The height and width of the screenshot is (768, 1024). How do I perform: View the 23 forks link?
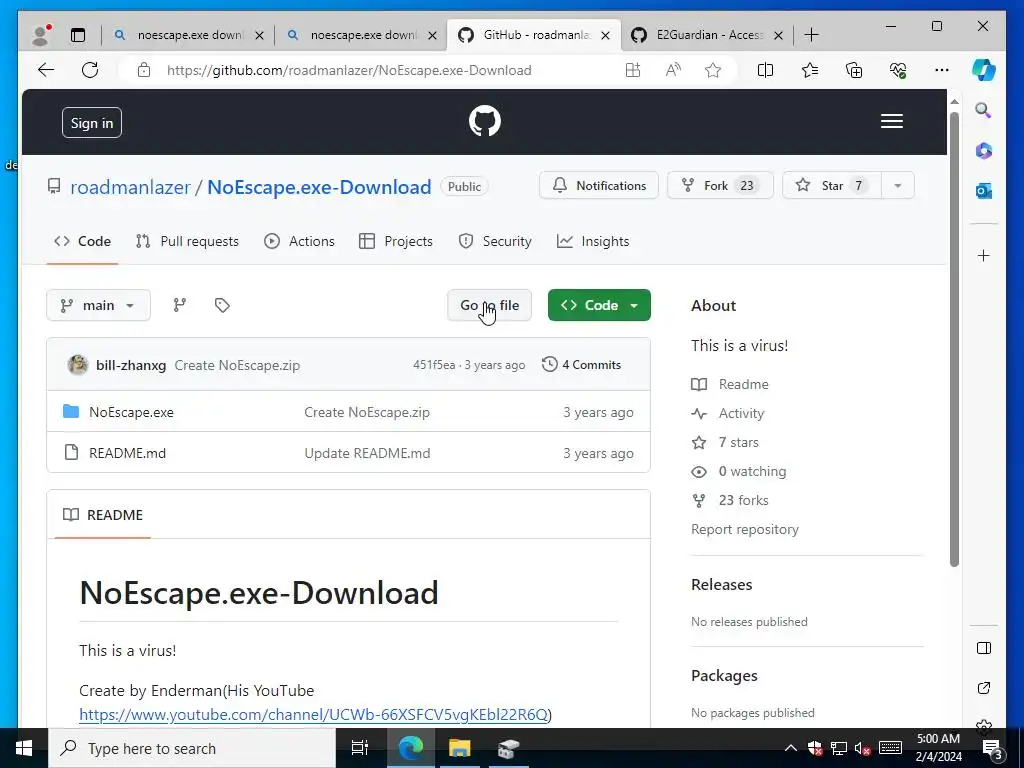[743, 500]
